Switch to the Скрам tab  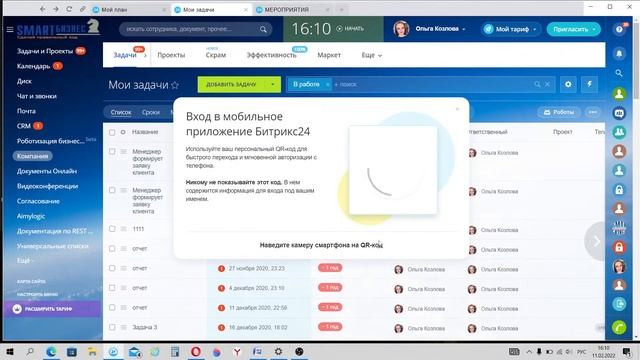216,55
